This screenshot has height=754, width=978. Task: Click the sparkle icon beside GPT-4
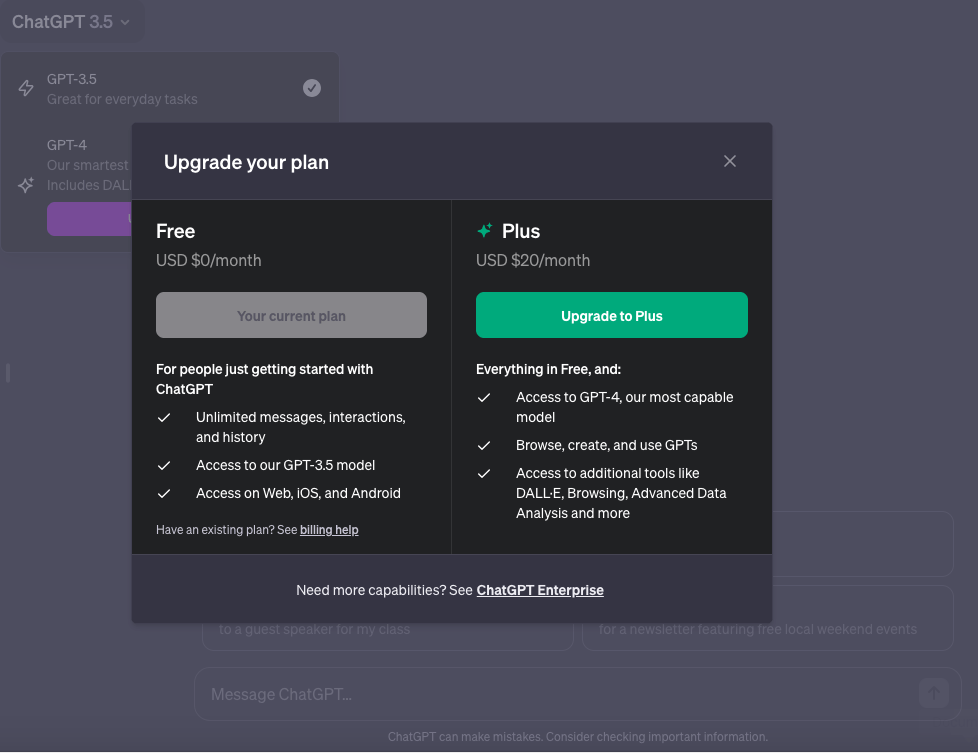coord(27,185)
